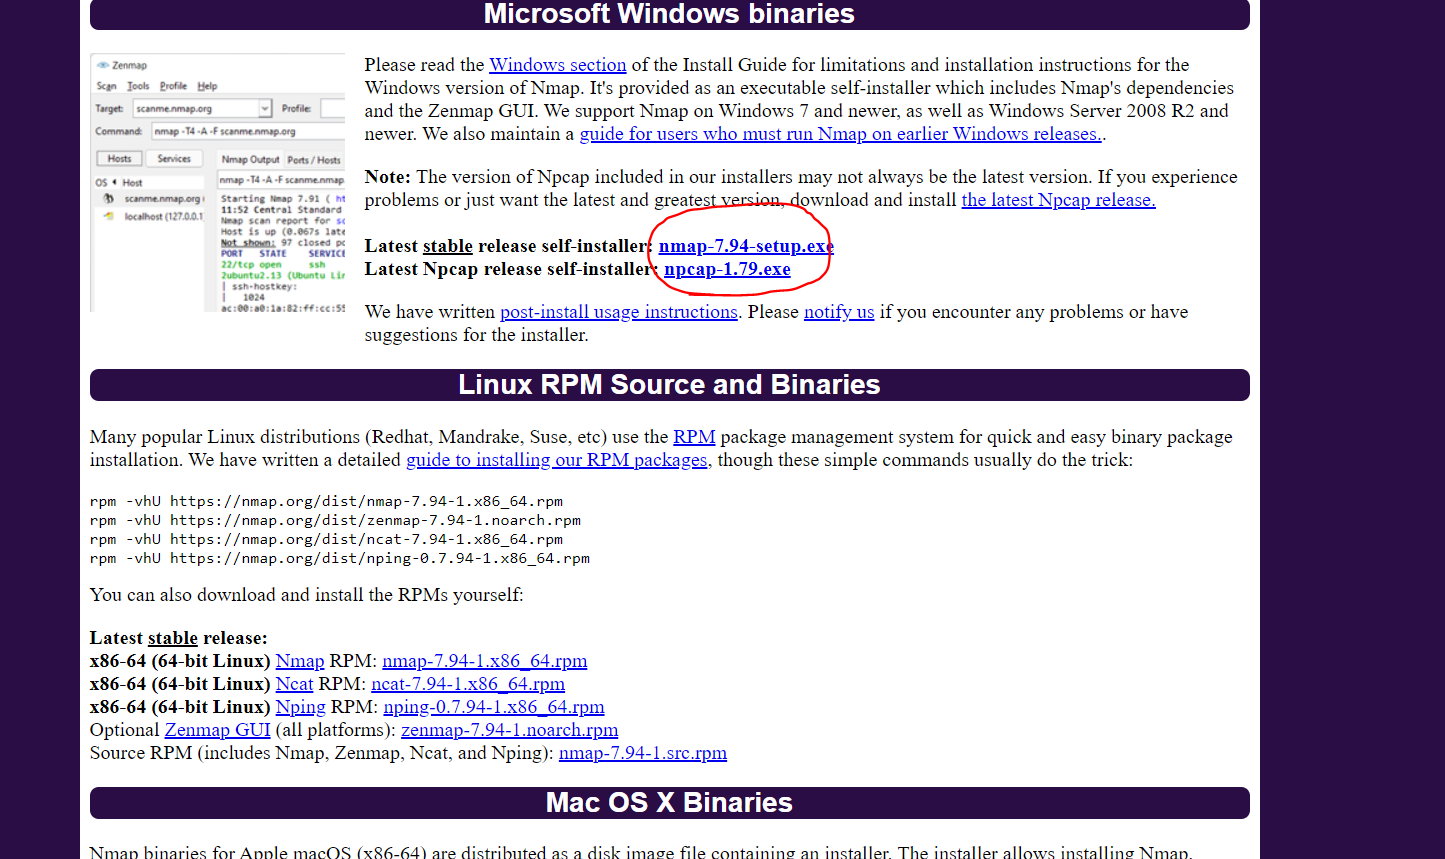
Task: Collapse the OS column with its arrow
Action: [x=113, y=182]
